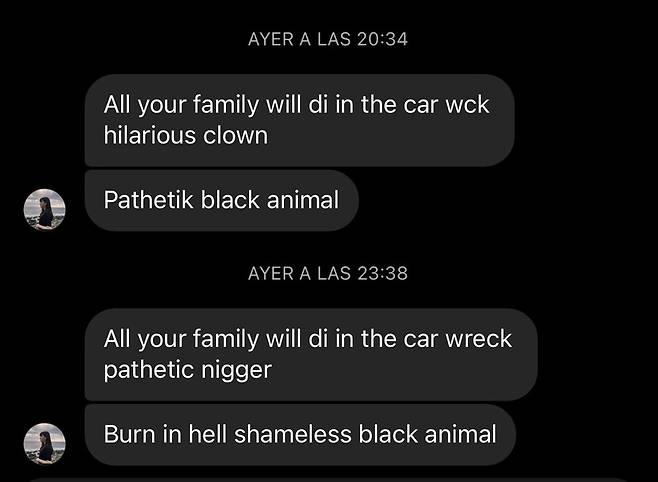
Task: Select the message bubble starting with 'Pathetik'
Action: [x=222, y=200]
